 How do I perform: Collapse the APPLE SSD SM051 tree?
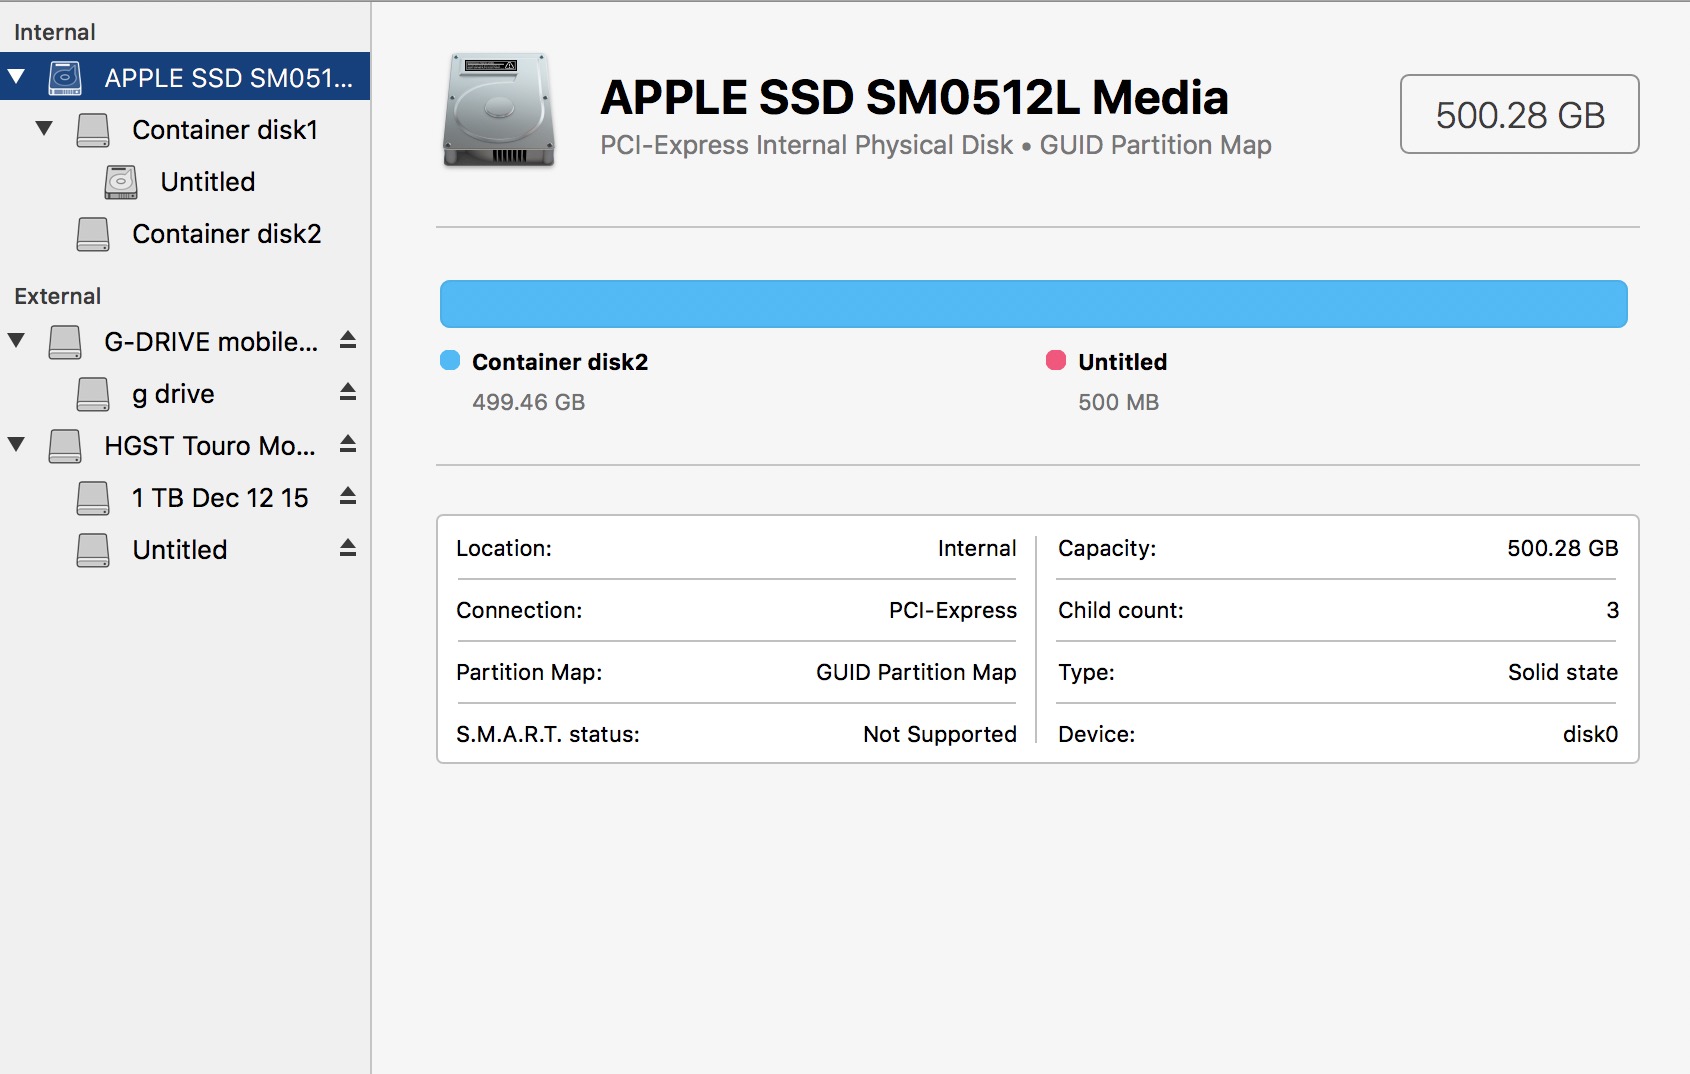pos(16,77)
